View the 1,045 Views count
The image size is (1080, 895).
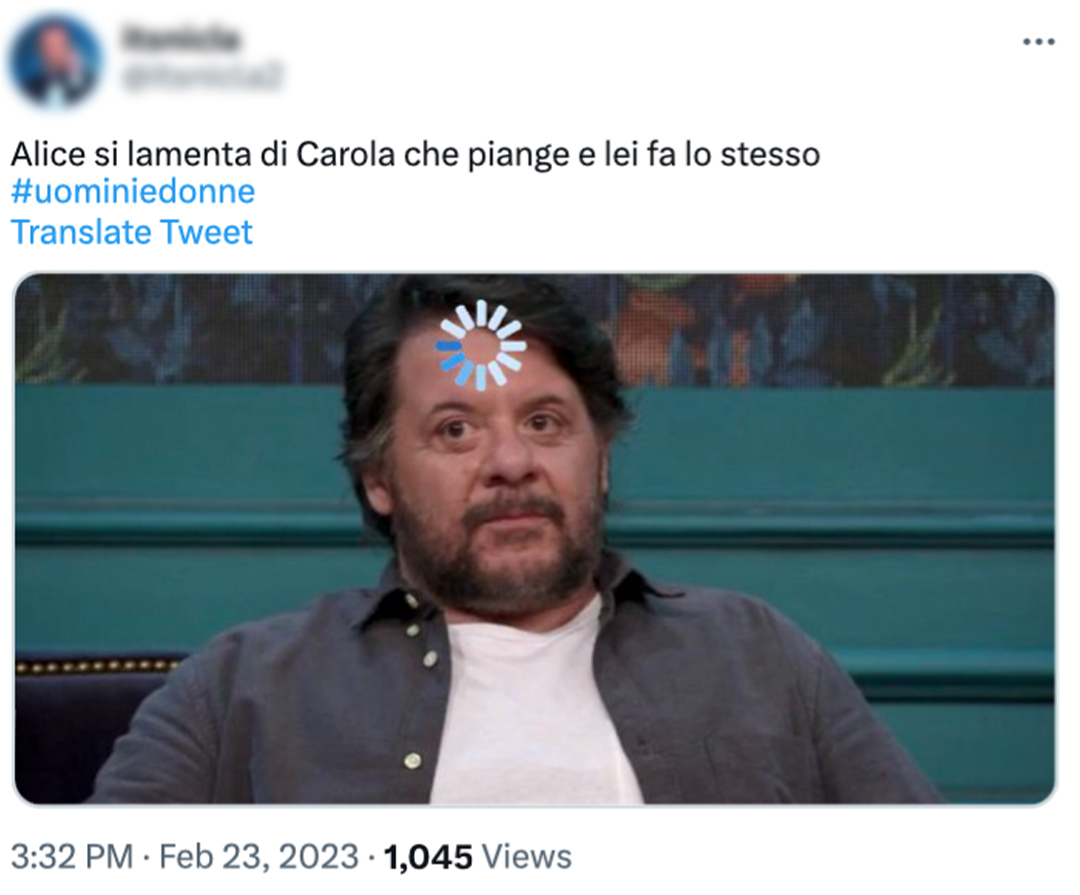click(x=477, y=857)
